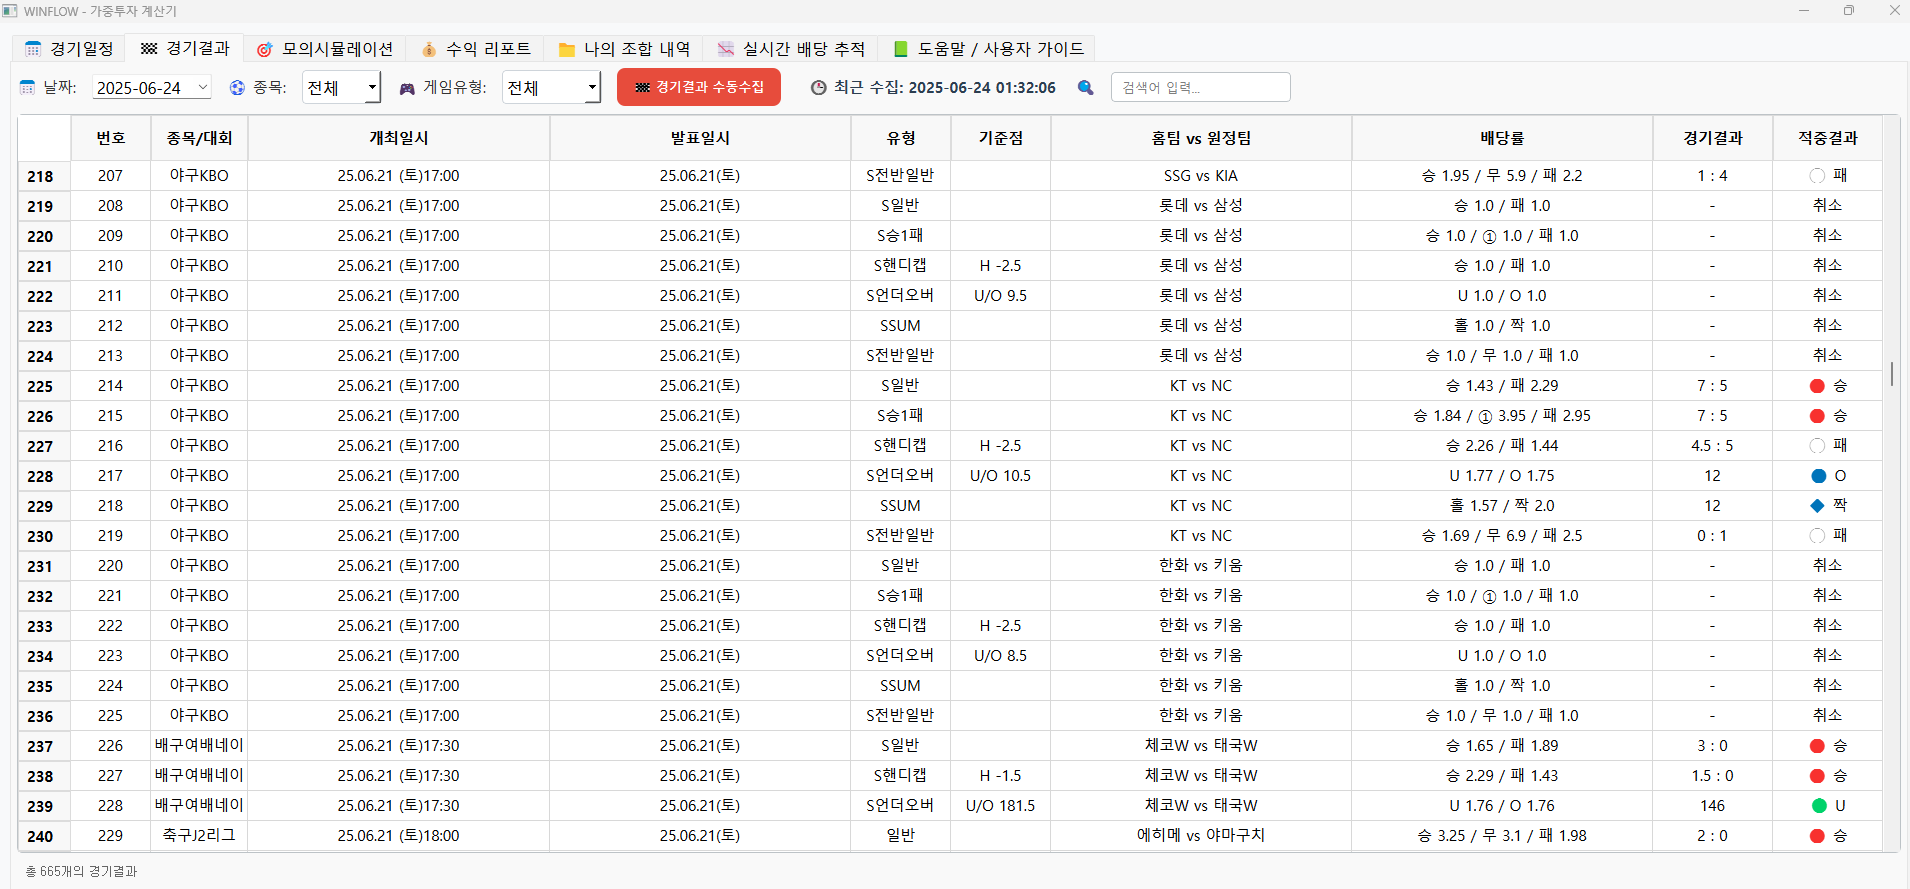Click the vertical scrollbar thumb

point(1891,373)
